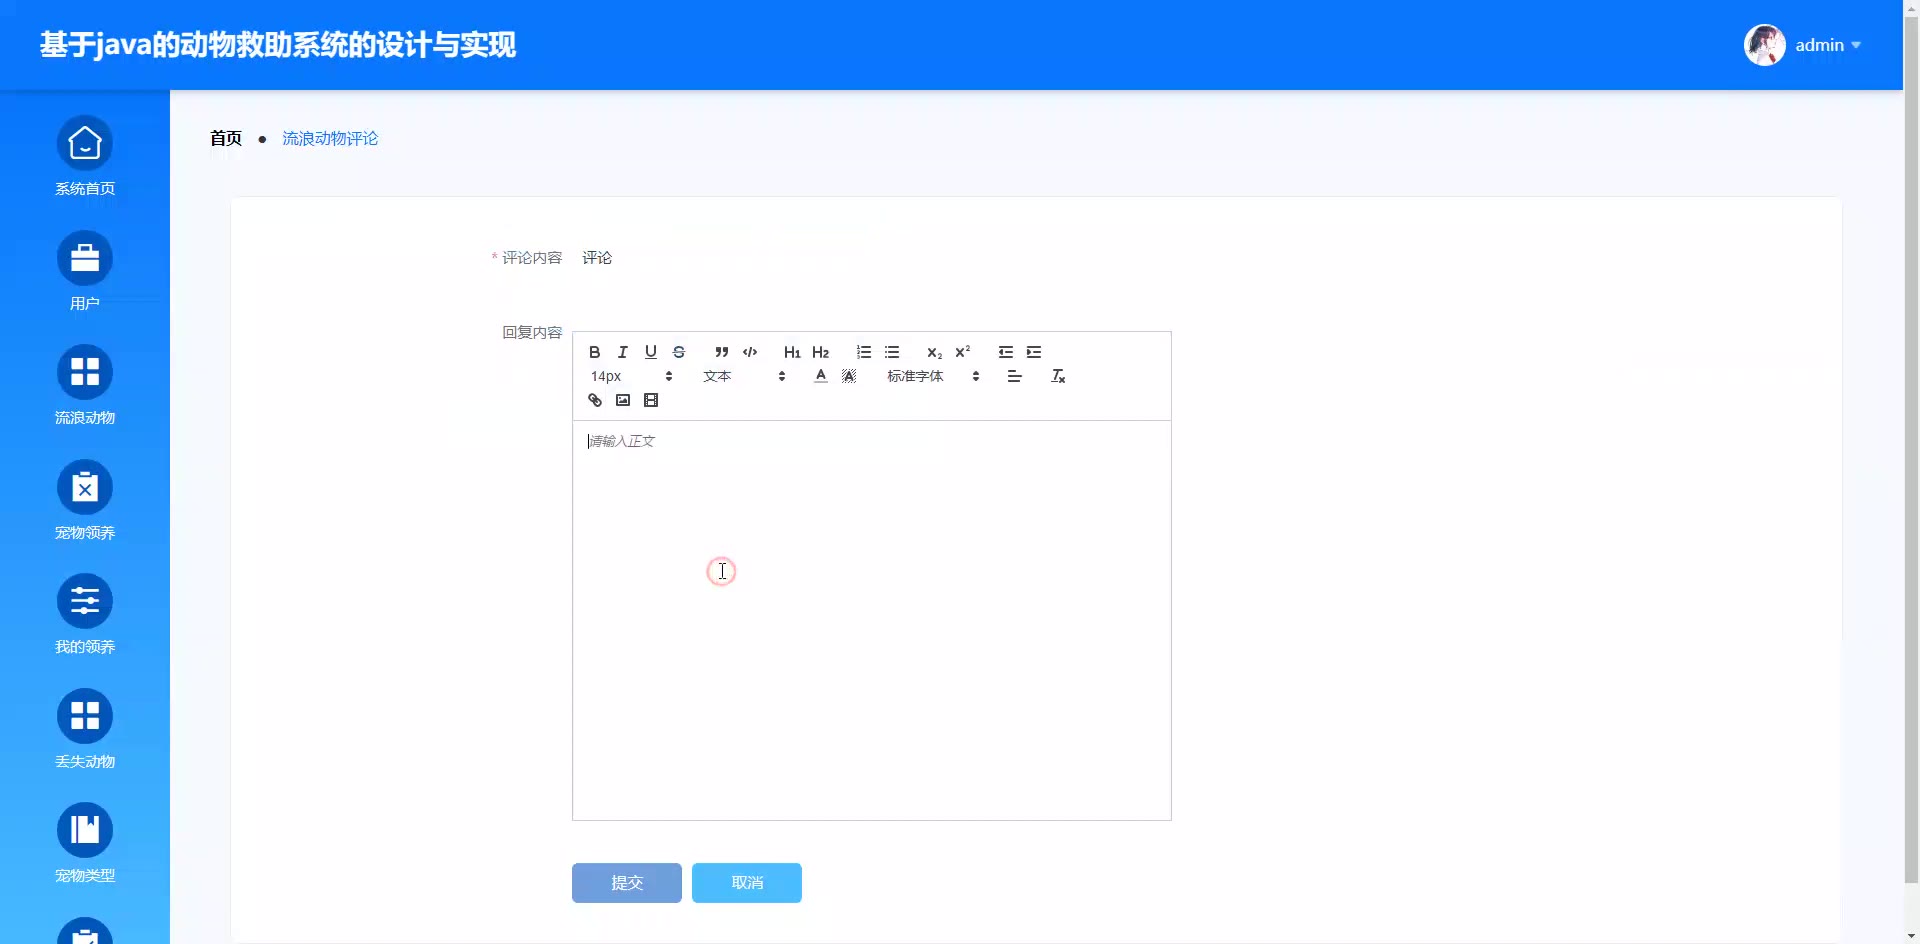Screen dimensions: 1920x944
Task: Toggle strikethrough formatting in editor
Action: (678, 352)
